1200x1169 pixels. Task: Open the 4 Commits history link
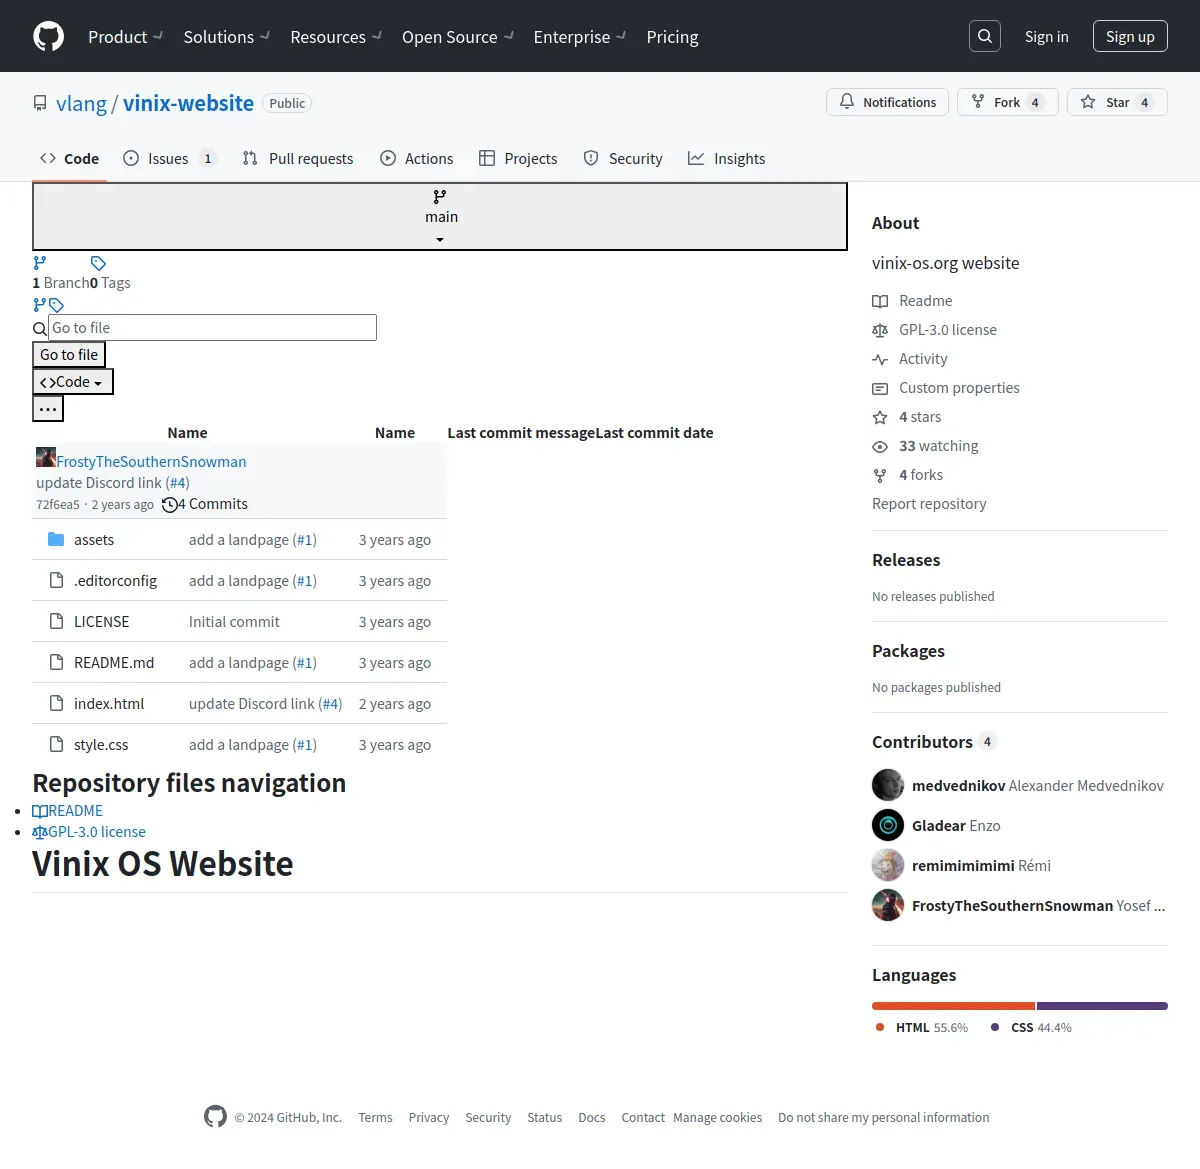(x=205, y=504)
